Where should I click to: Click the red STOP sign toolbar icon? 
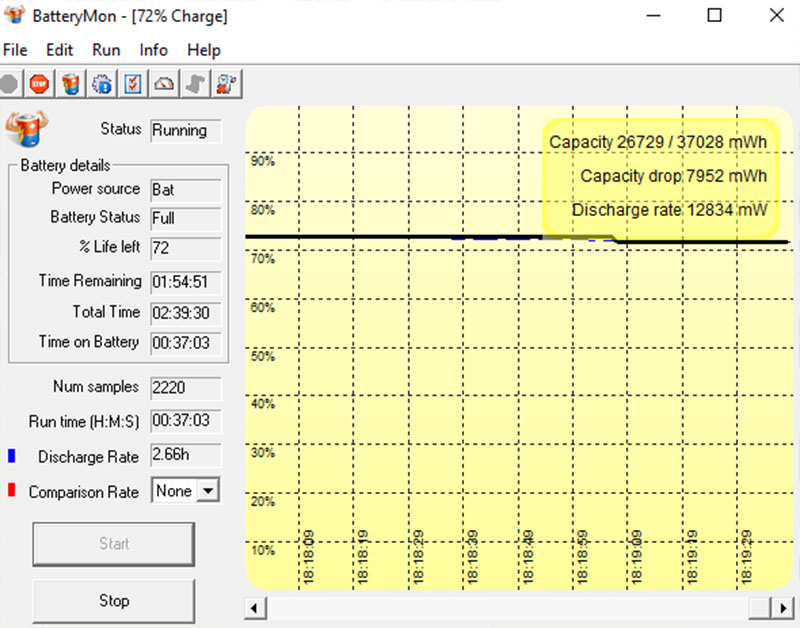coord(39,84)
